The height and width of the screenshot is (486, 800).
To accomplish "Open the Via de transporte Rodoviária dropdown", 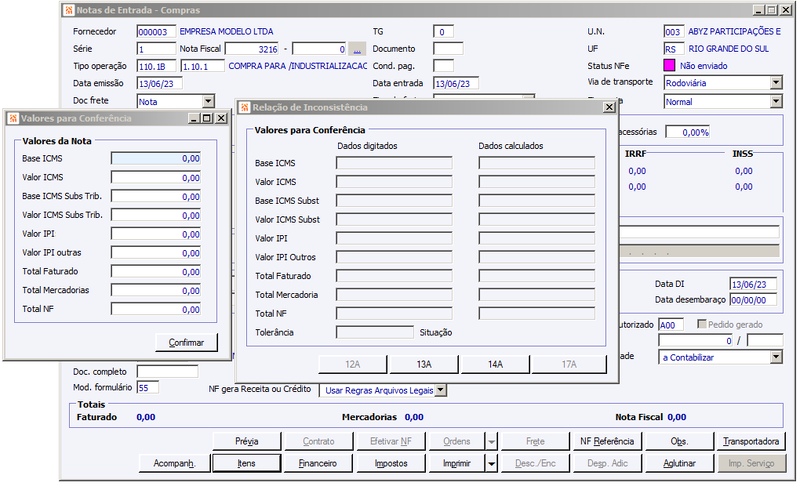I will 776,83.
